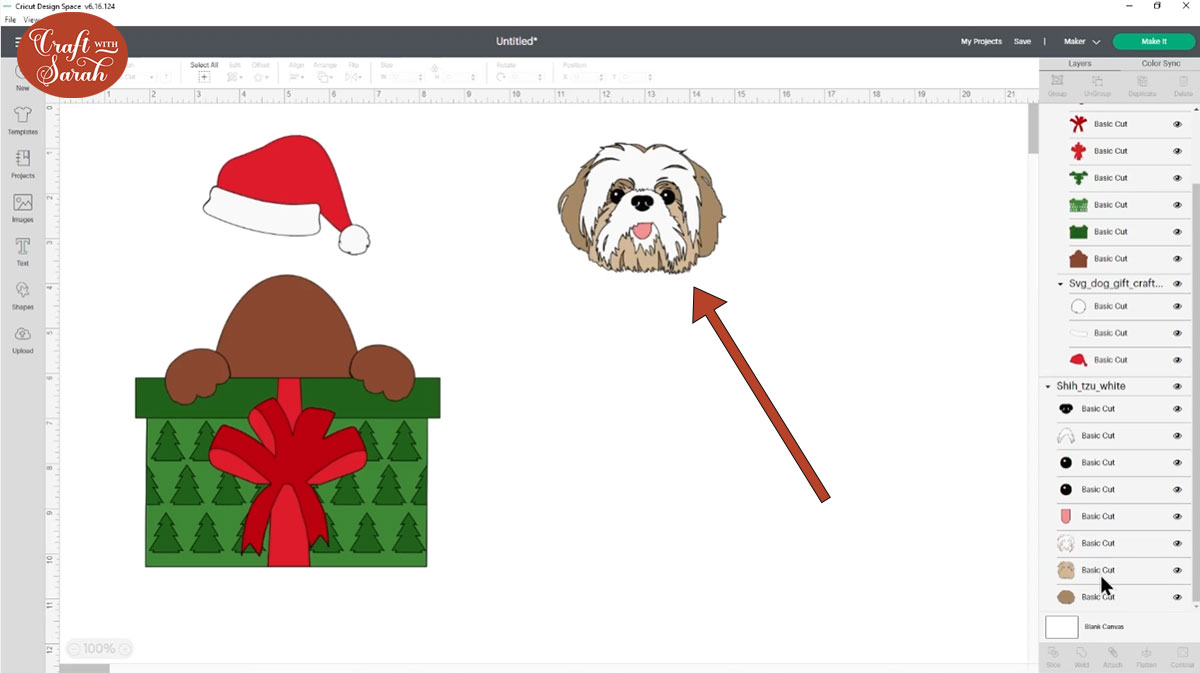Toggle visibility of black nose layer

click(1177, 409)
